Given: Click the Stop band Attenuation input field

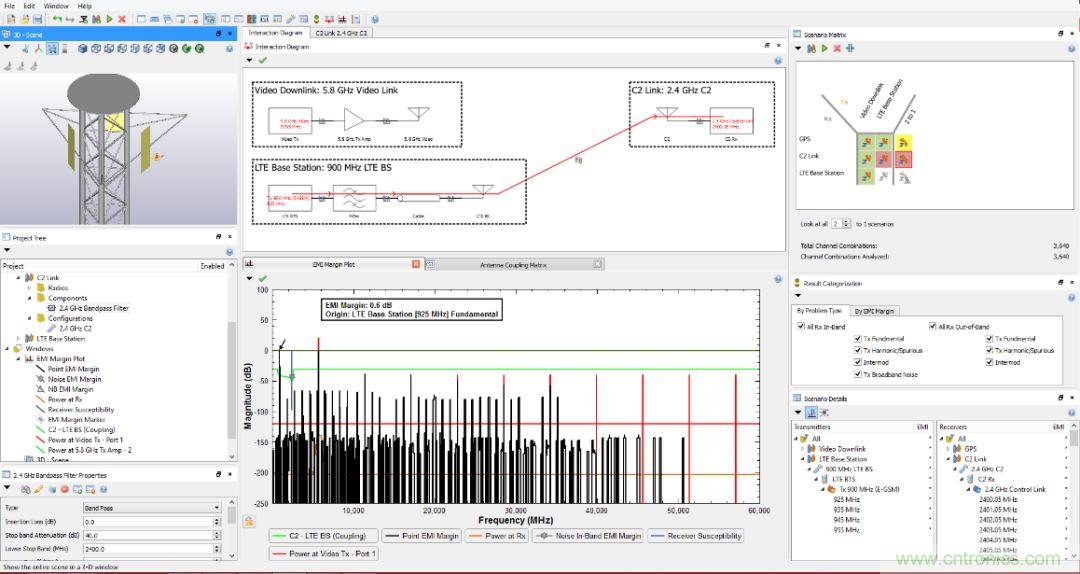Looking at the screenshot, I should pyautogui.click(x=150, y=535).
